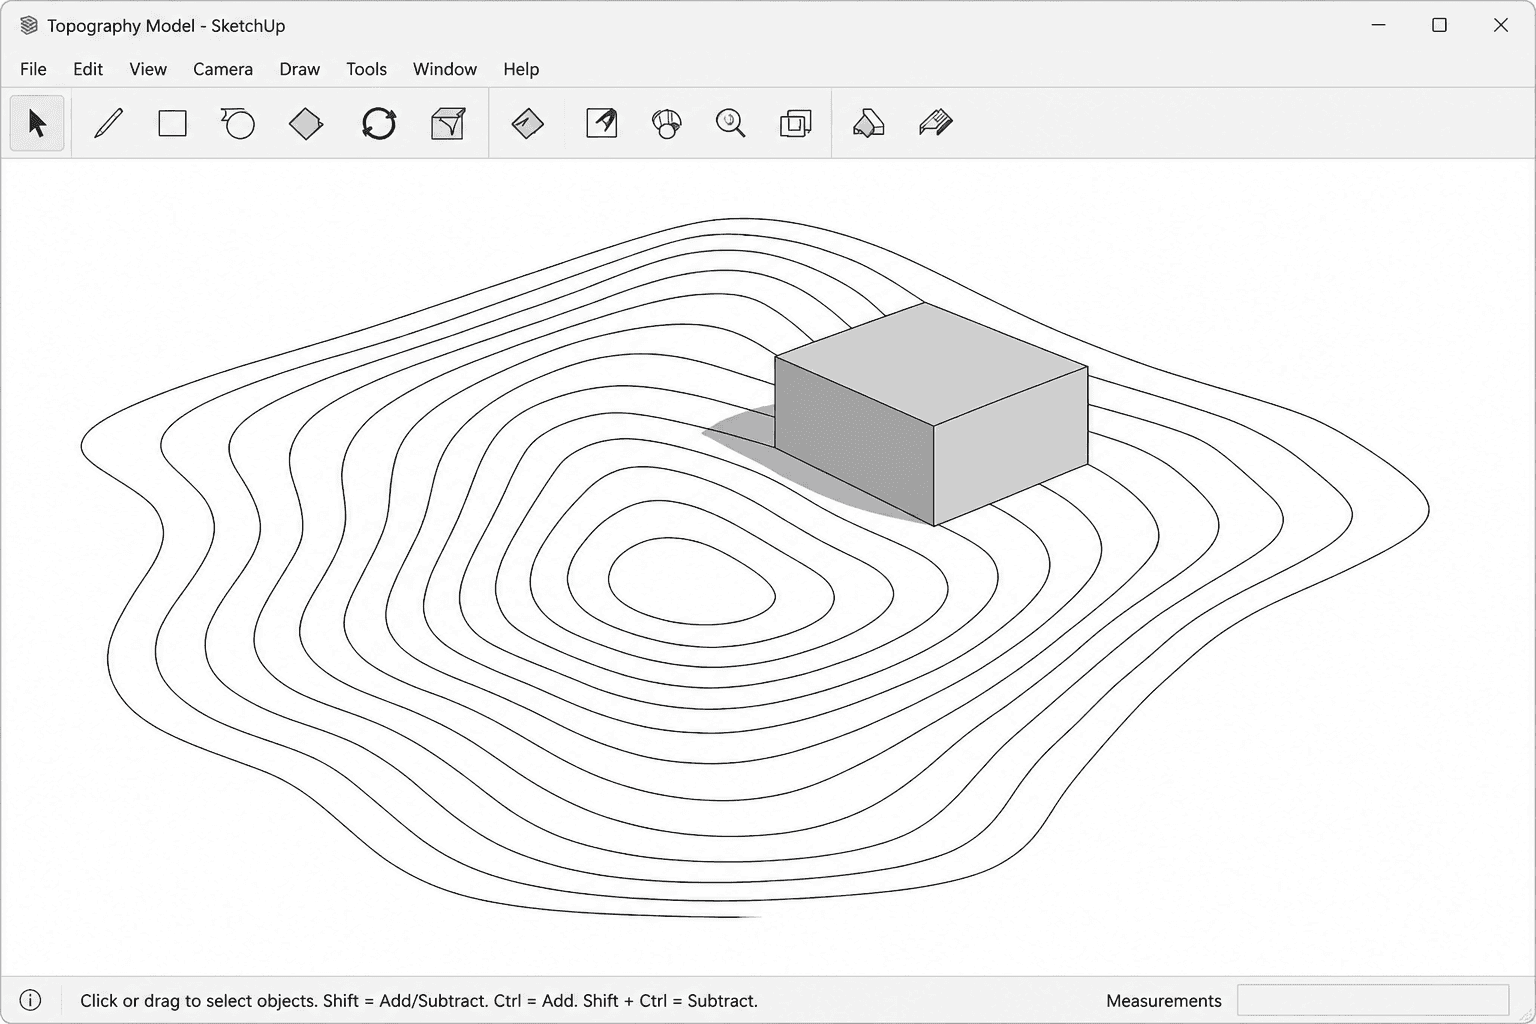This screenshot has height=1024, width=1536.
Task: Choose the magnifying glass Zoom tool
Action: [x=731, y=123]
